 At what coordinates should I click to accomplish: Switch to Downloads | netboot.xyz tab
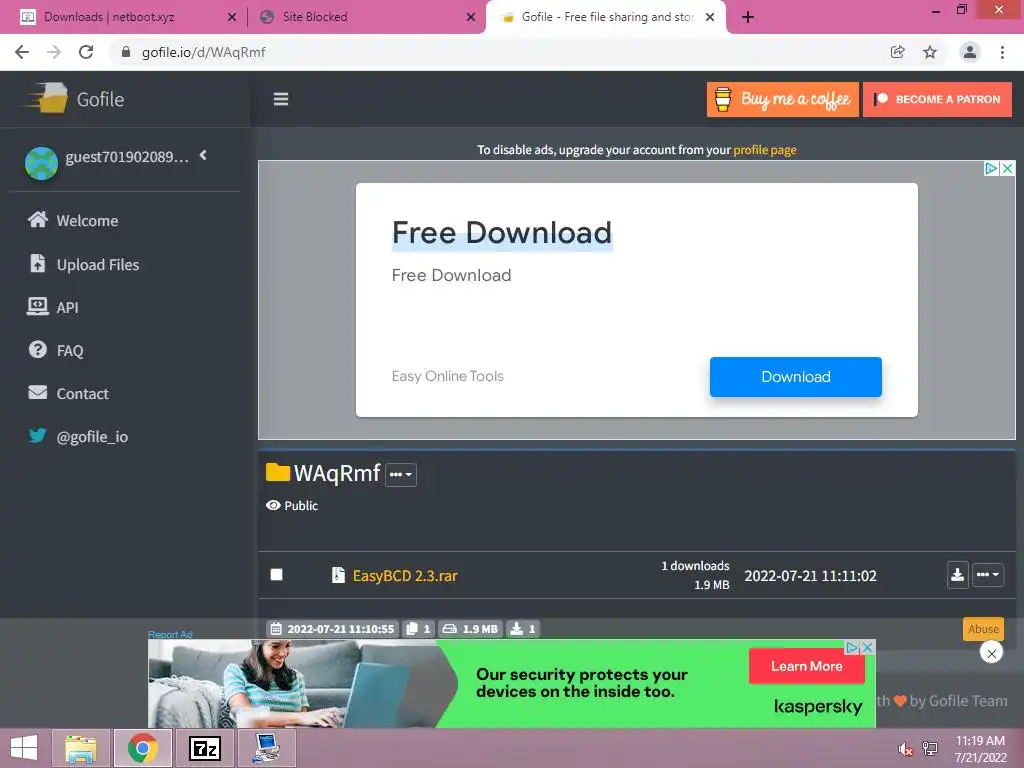[109, 17]
